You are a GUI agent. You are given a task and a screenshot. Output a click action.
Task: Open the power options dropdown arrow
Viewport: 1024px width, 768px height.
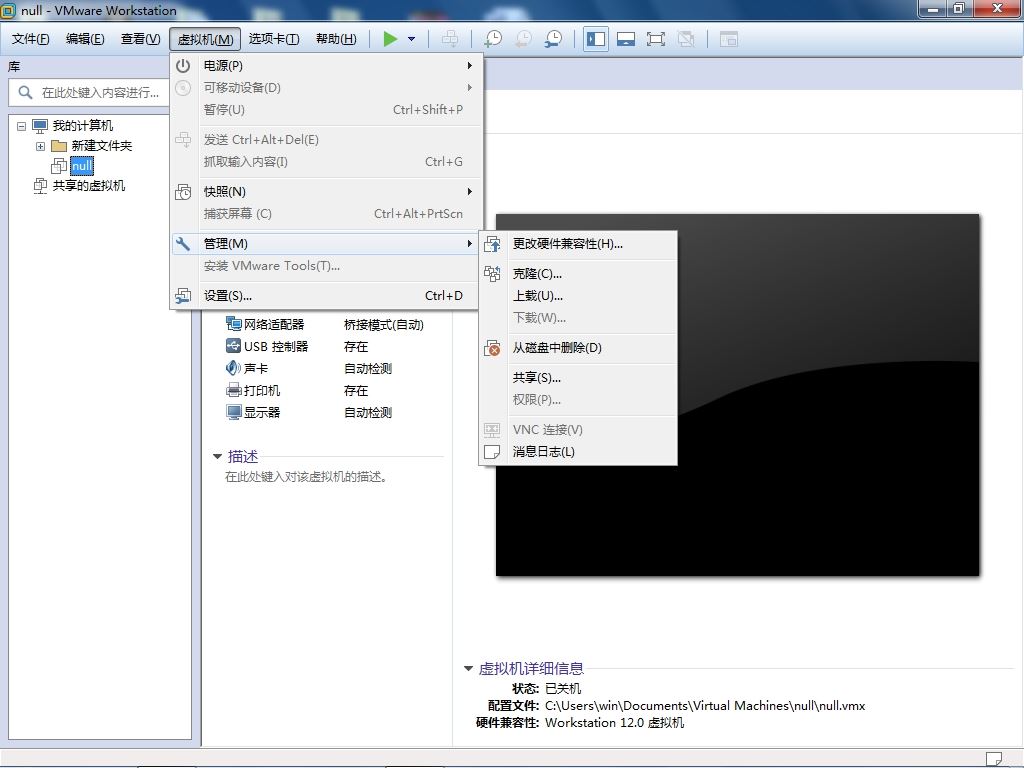coord(411,39)
